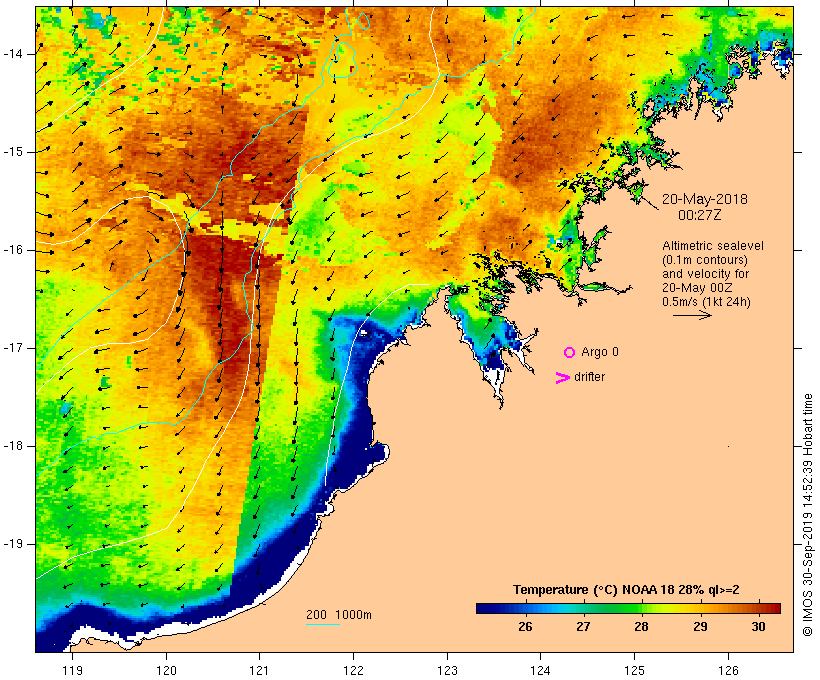The height and width of the screenshot is (680, 820).
Task: Click the 120 longitude axis label
Action: (166, 671)
